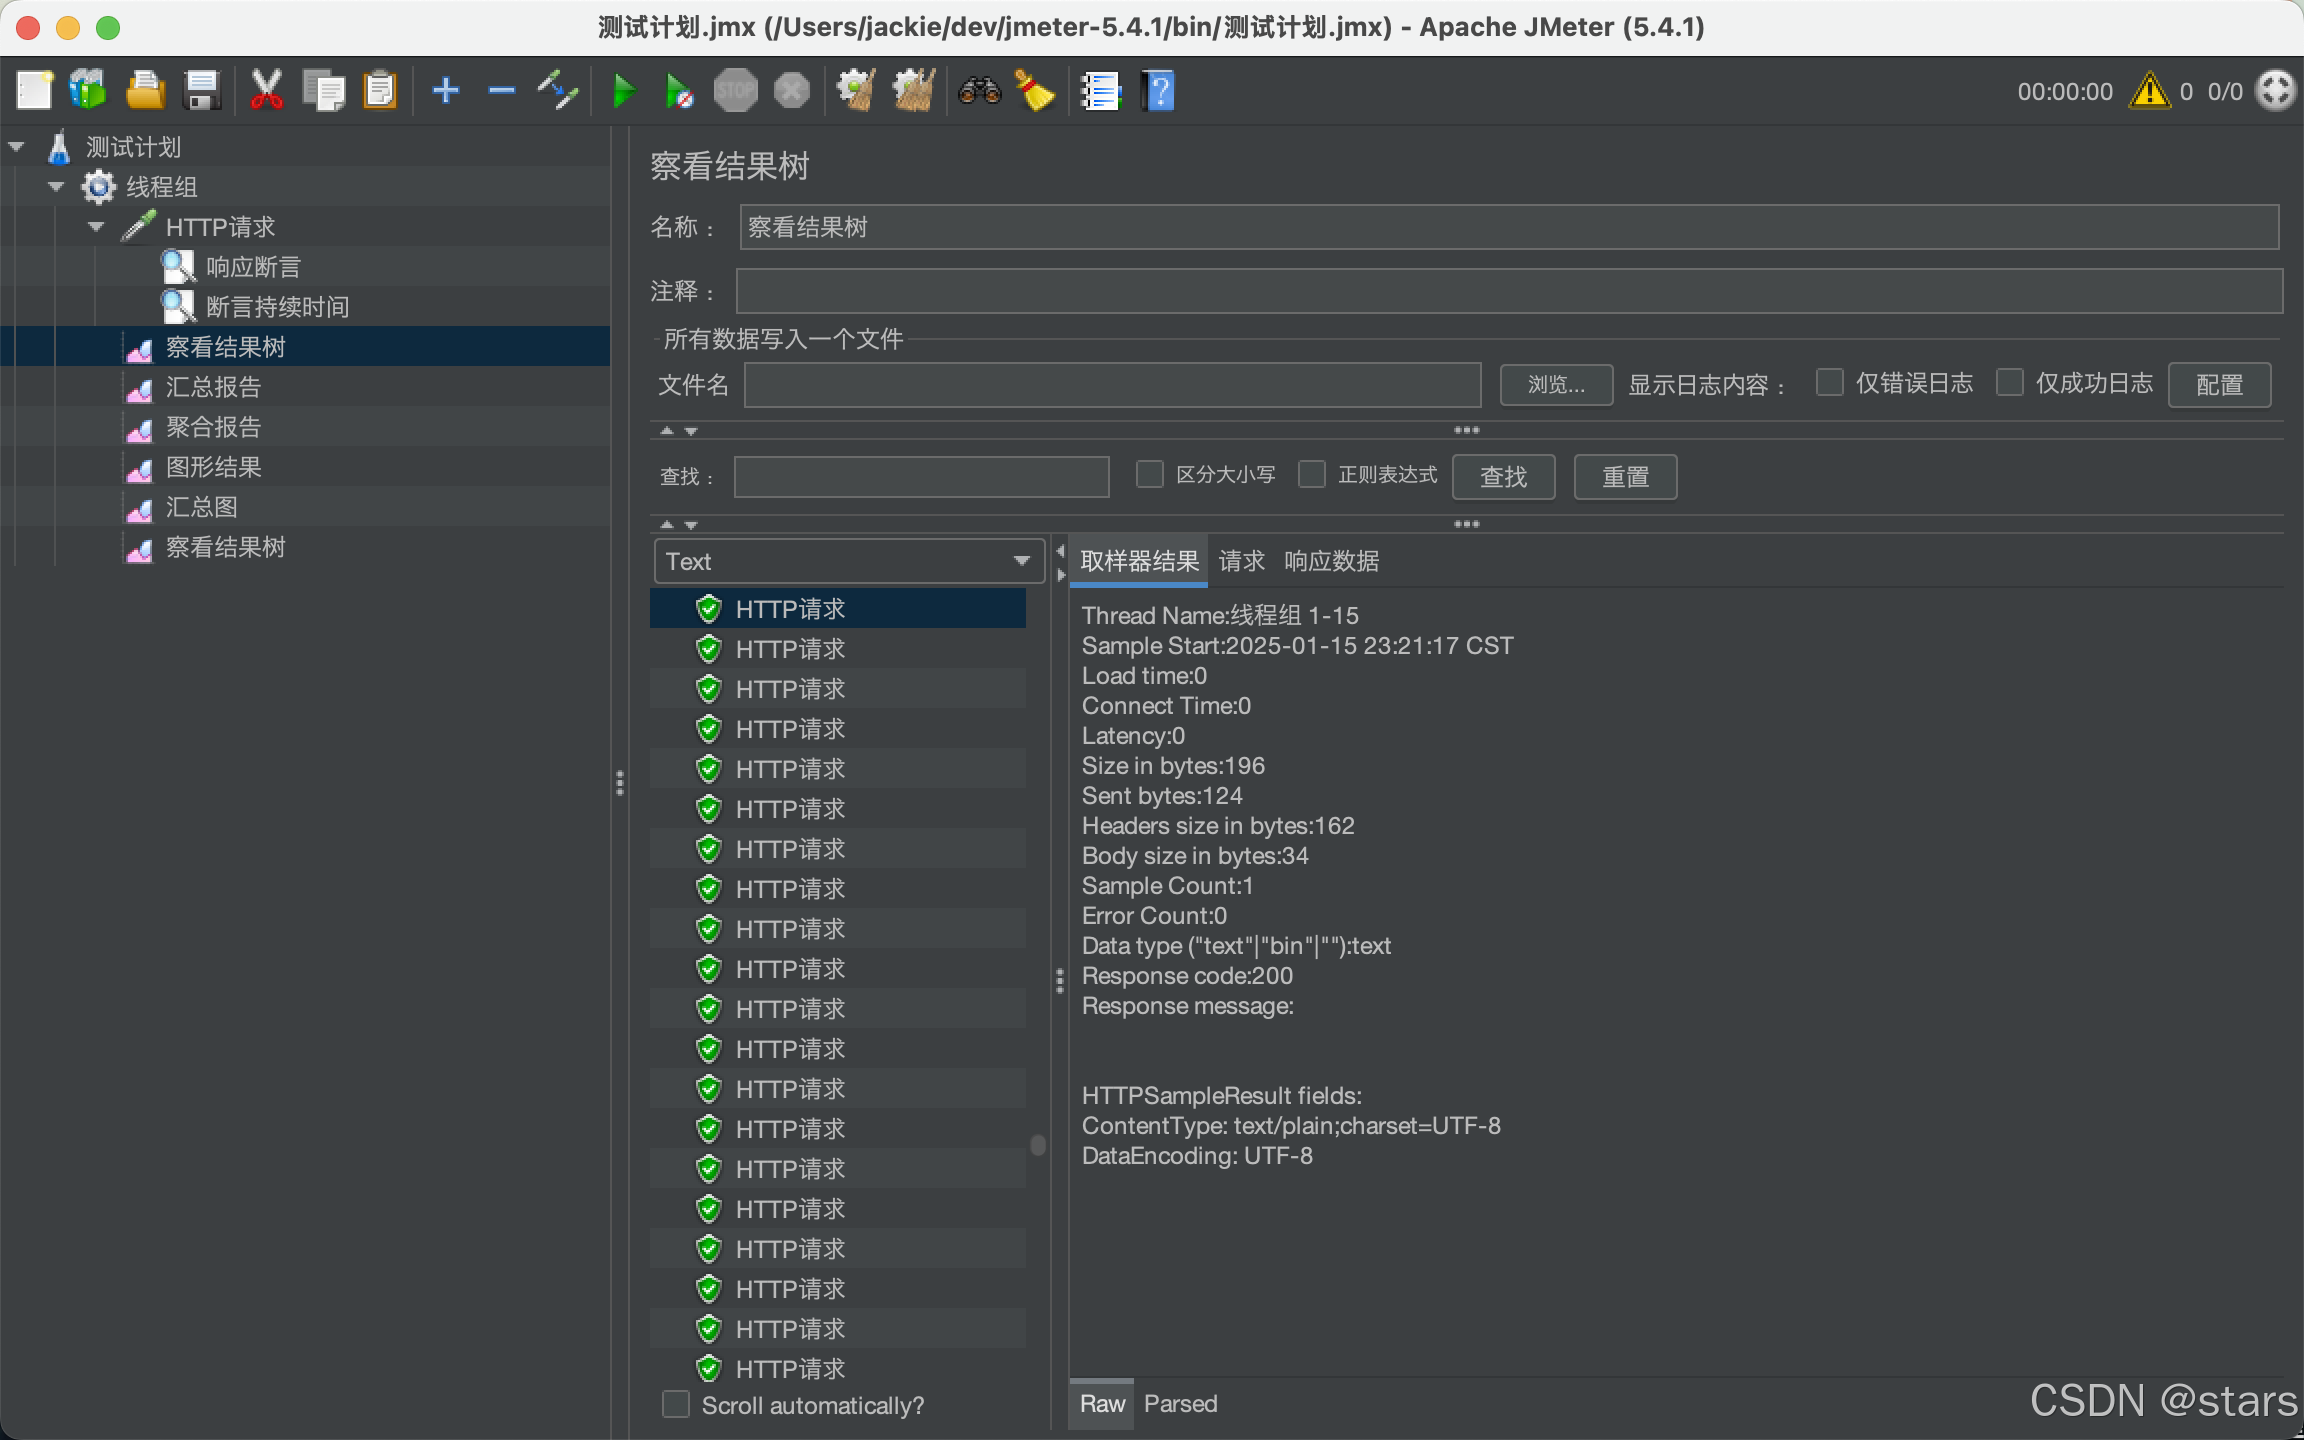This screenshot has width=2304, height=1440.
Task: Click the Paste clipboard icon
Action: pyautogui.click(x=380, y=91)
